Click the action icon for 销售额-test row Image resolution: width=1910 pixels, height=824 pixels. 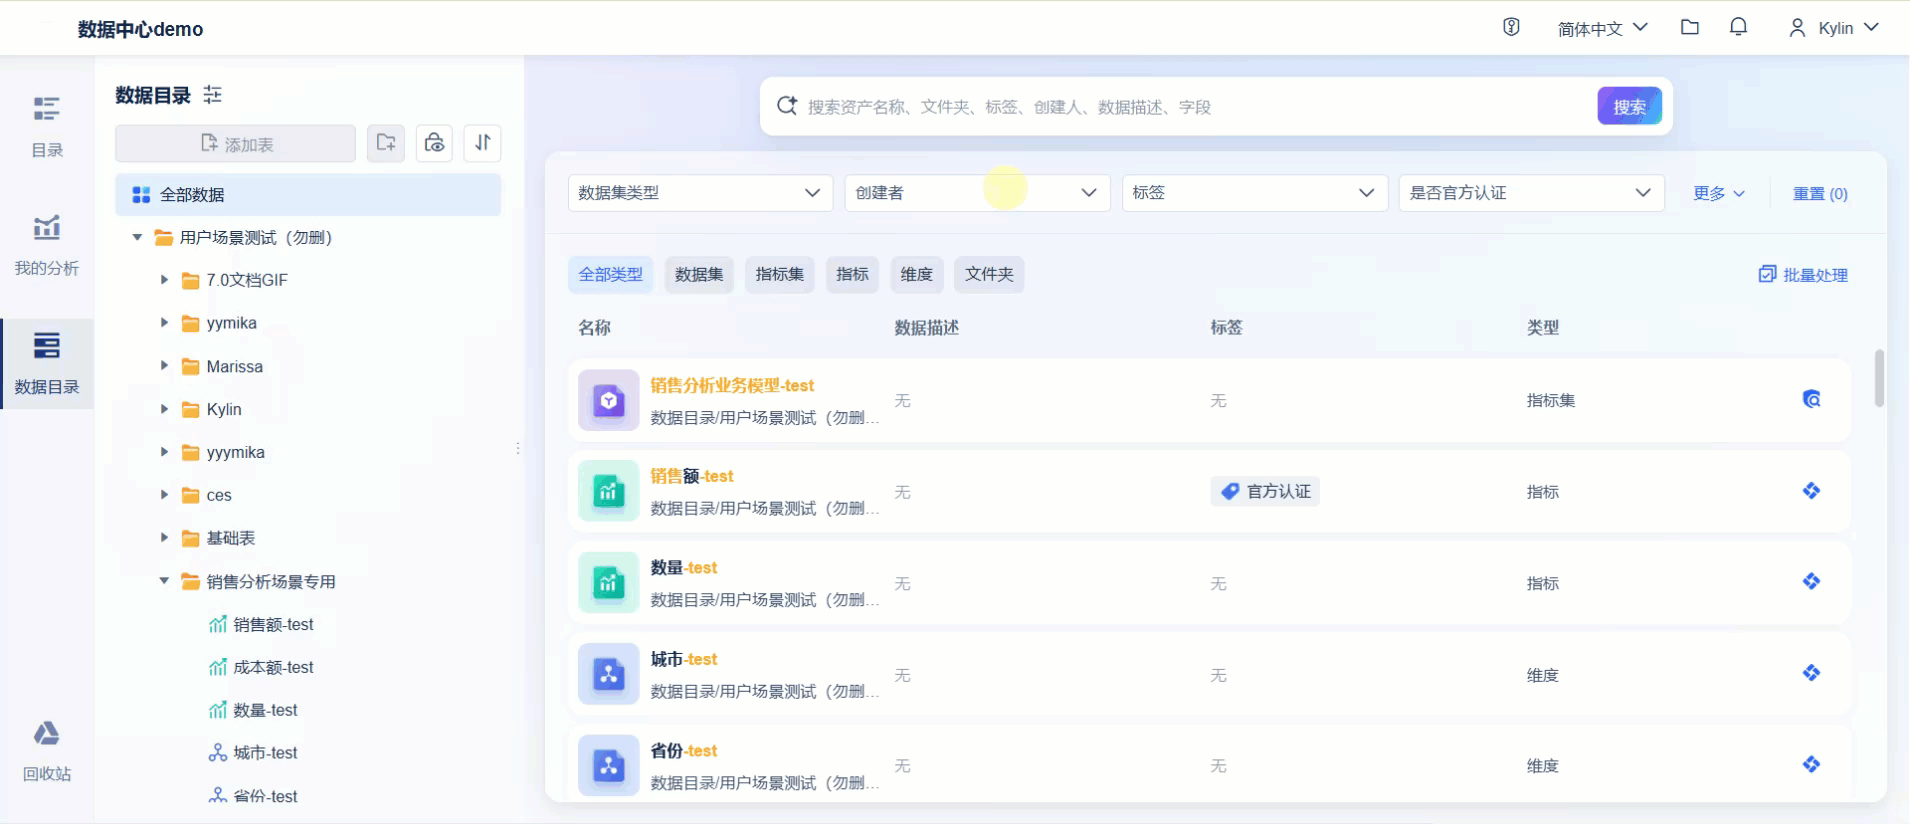click(1811, 491)
